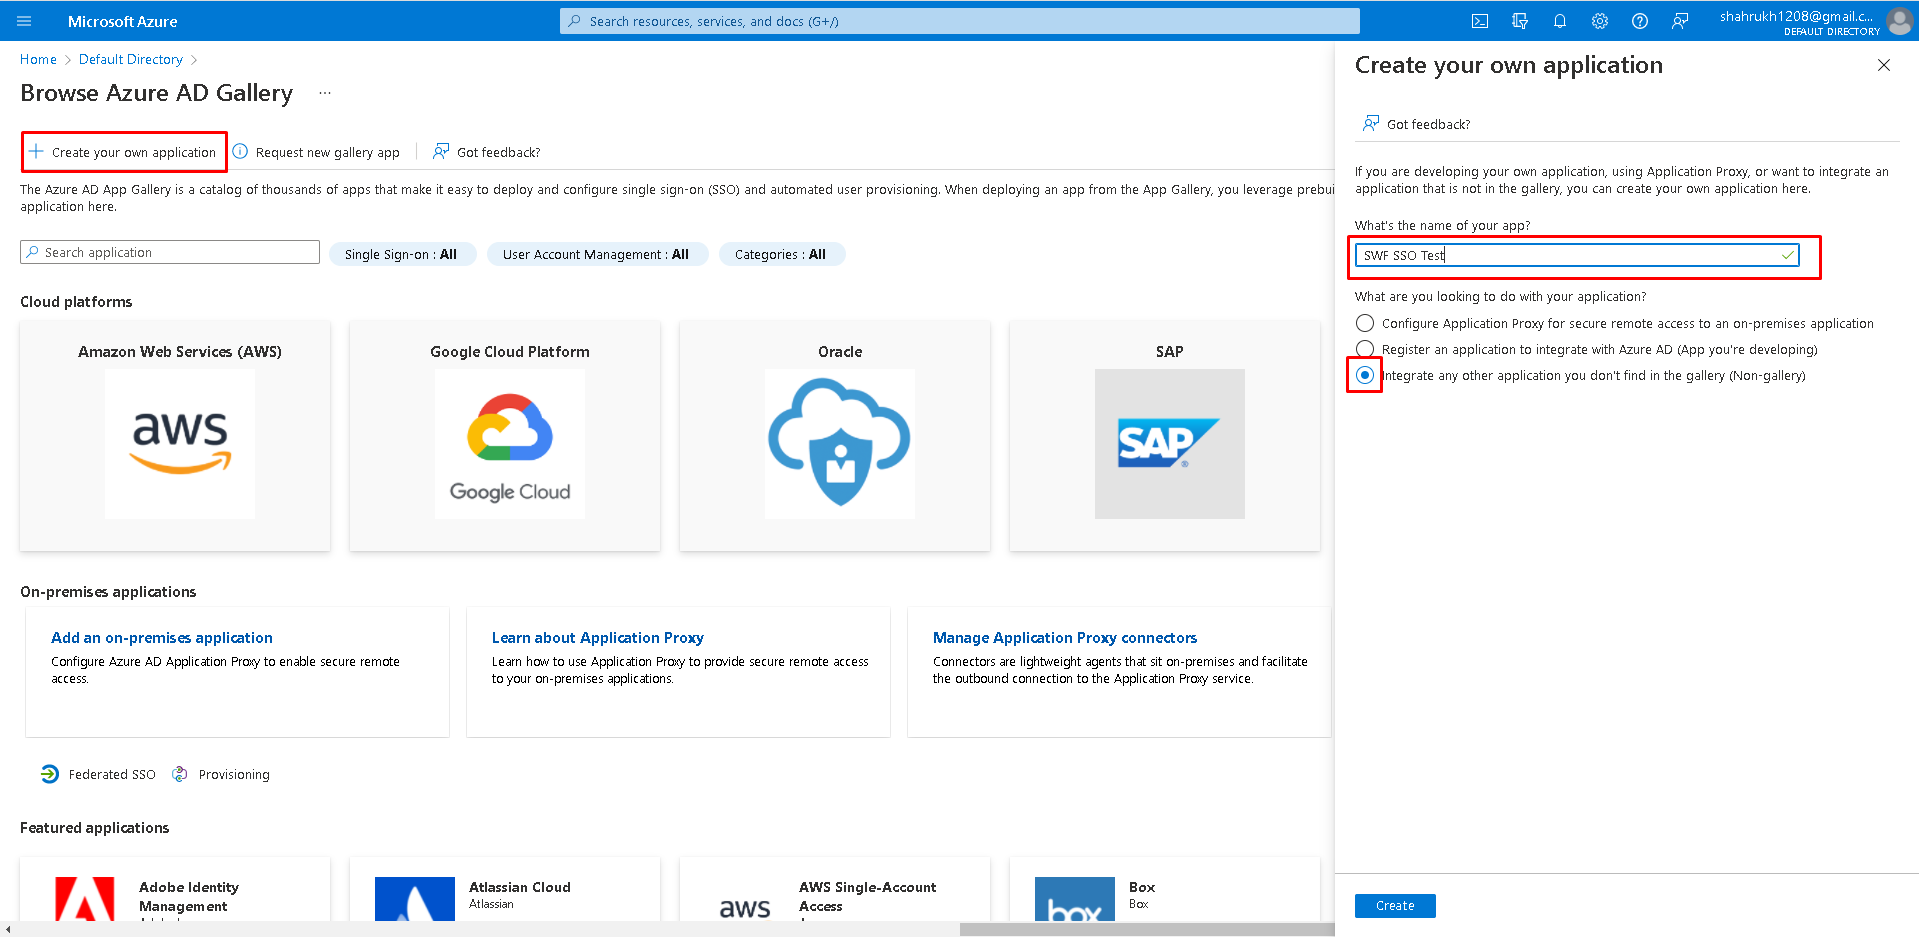The width and height of the screenshot is (1919, 937).
Task: Open the Directories and subscriptions filter icon
Action: click(x=1520, y=21)
